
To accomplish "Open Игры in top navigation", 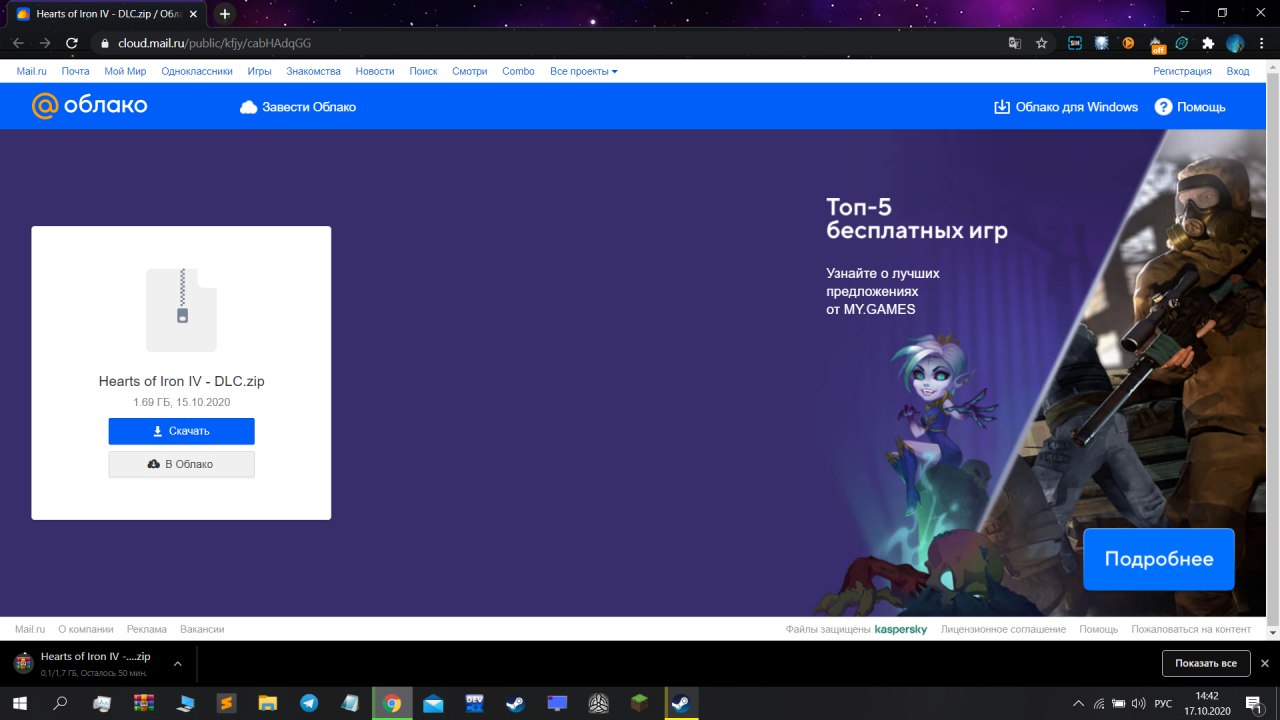I will [259, 71].
